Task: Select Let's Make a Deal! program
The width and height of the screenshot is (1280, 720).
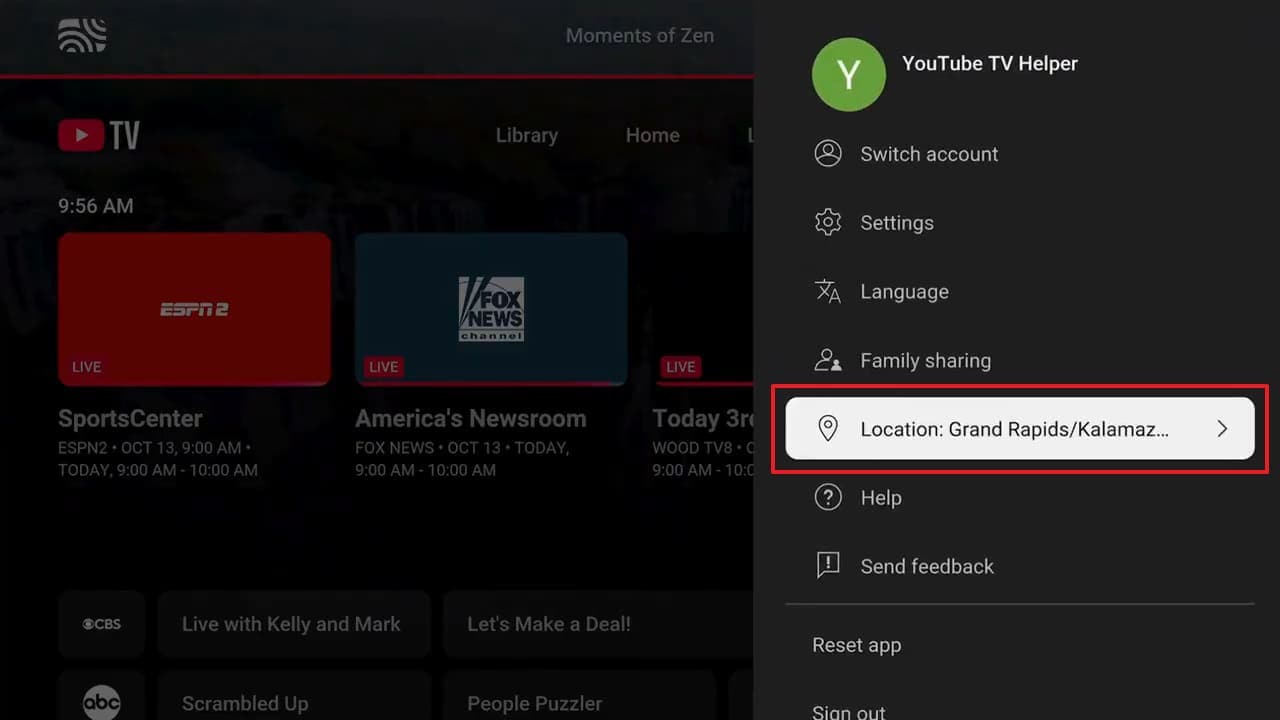Action: pos(597,624)
